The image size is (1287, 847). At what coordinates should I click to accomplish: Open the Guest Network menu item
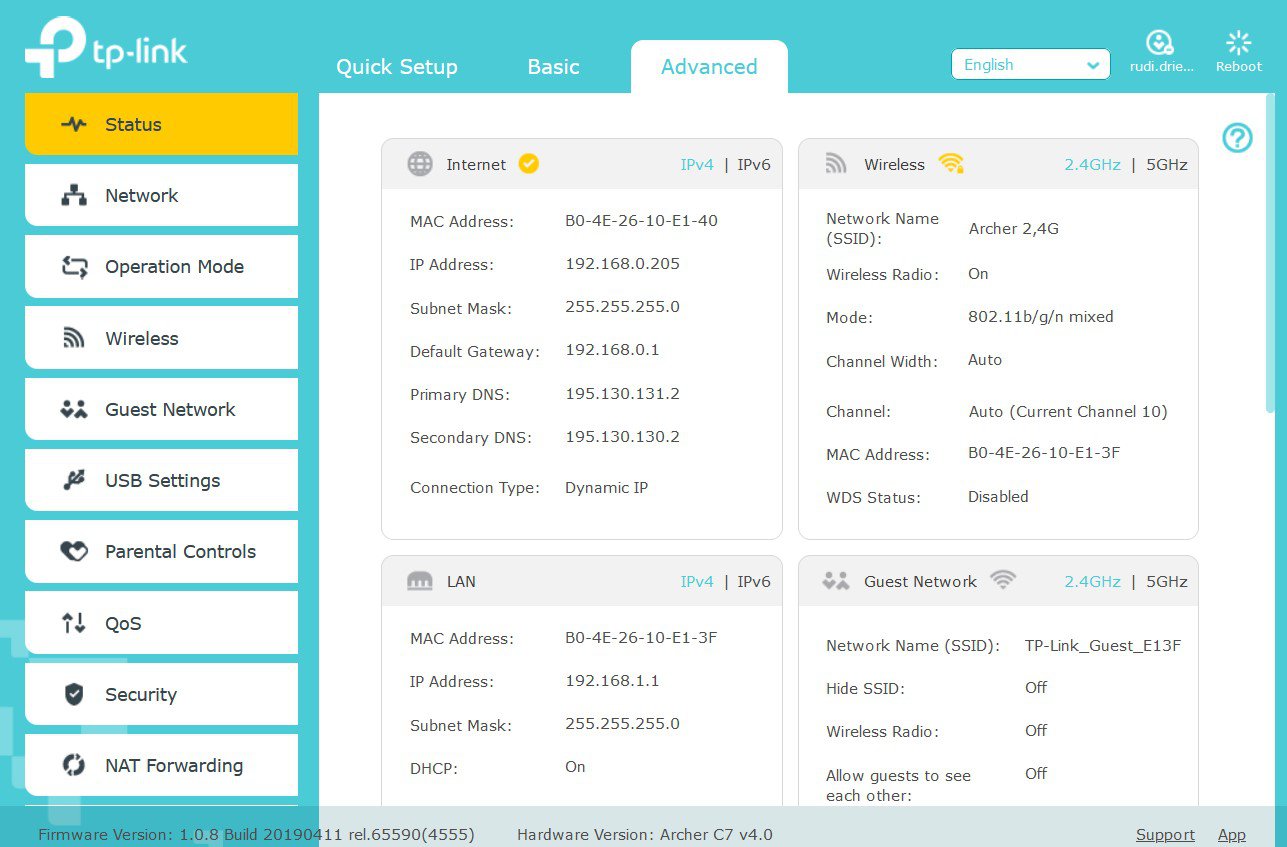click(161, 409)
